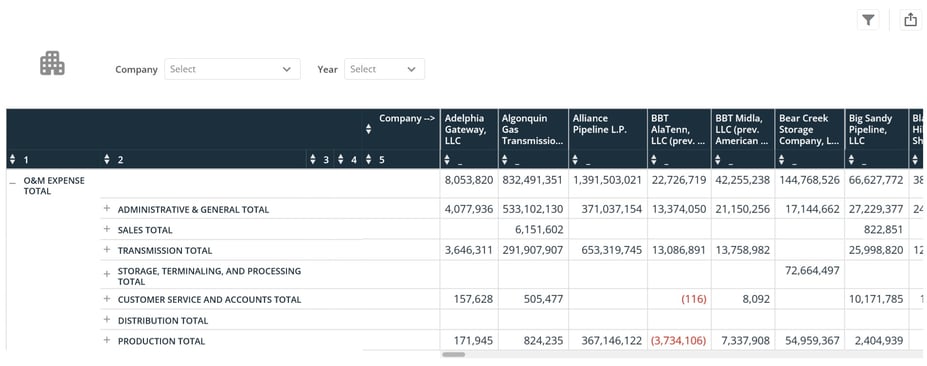Viewport: 927px width, 366px height.
Task: Sort the Alliance Pipeline L.P. column
Action: [576, 160]
